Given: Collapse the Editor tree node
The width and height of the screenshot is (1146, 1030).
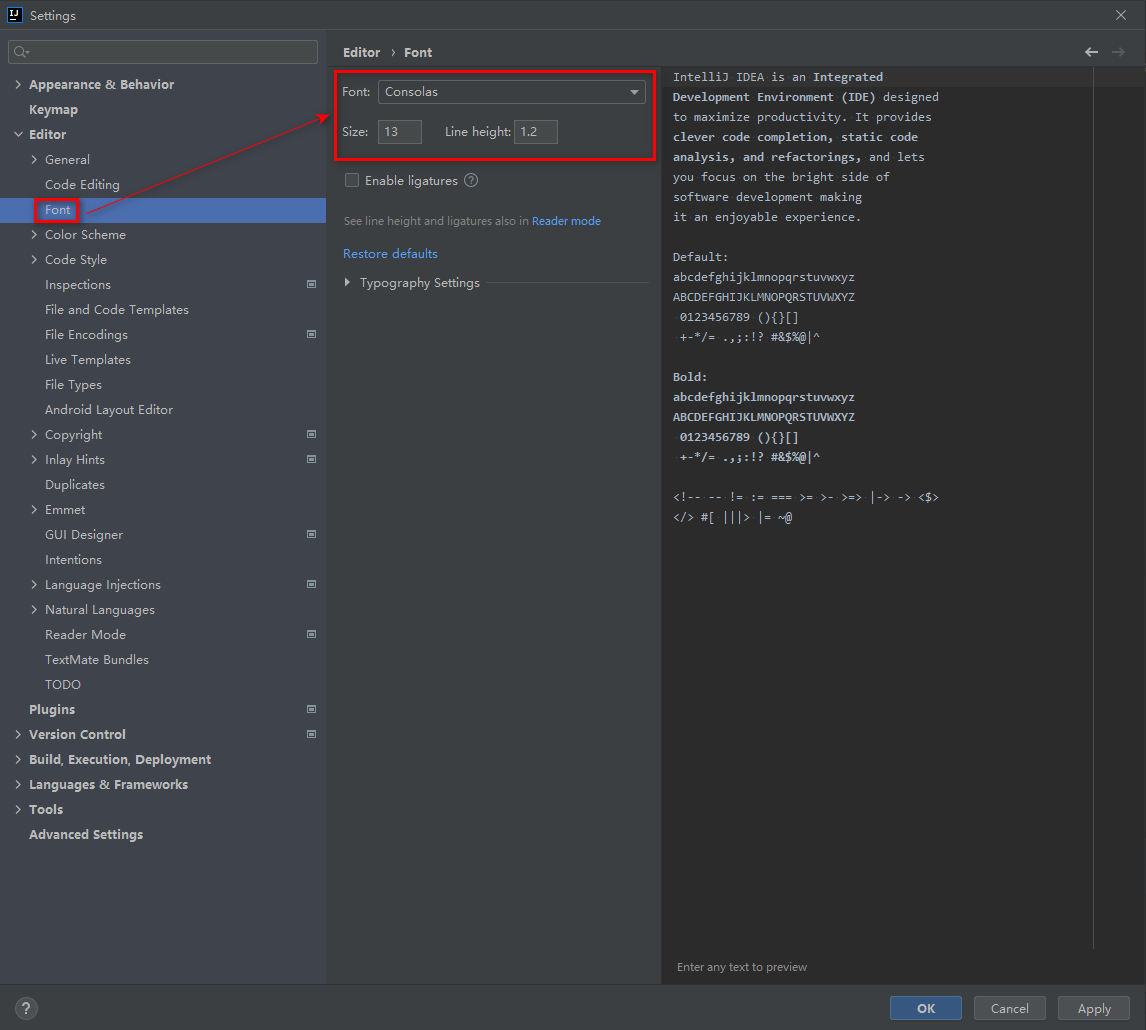Looking at the screenshot, I should 18,135.
